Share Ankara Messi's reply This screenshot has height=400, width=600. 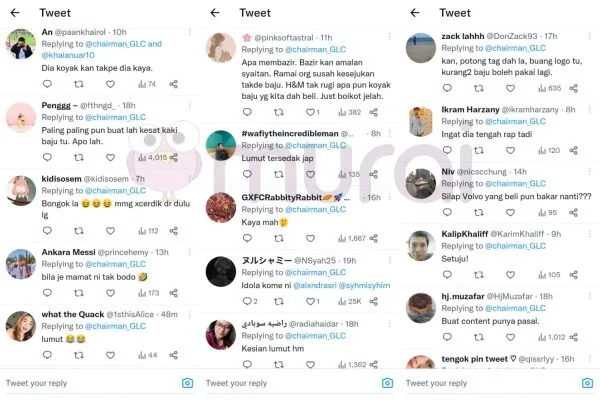[173, 293]
